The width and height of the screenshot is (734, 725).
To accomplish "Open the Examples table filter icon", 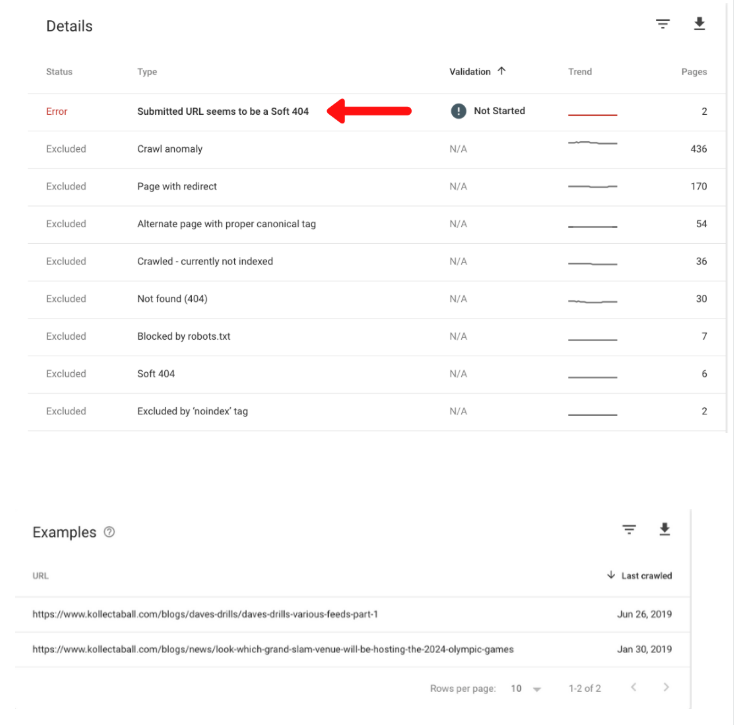I will 629,529.
